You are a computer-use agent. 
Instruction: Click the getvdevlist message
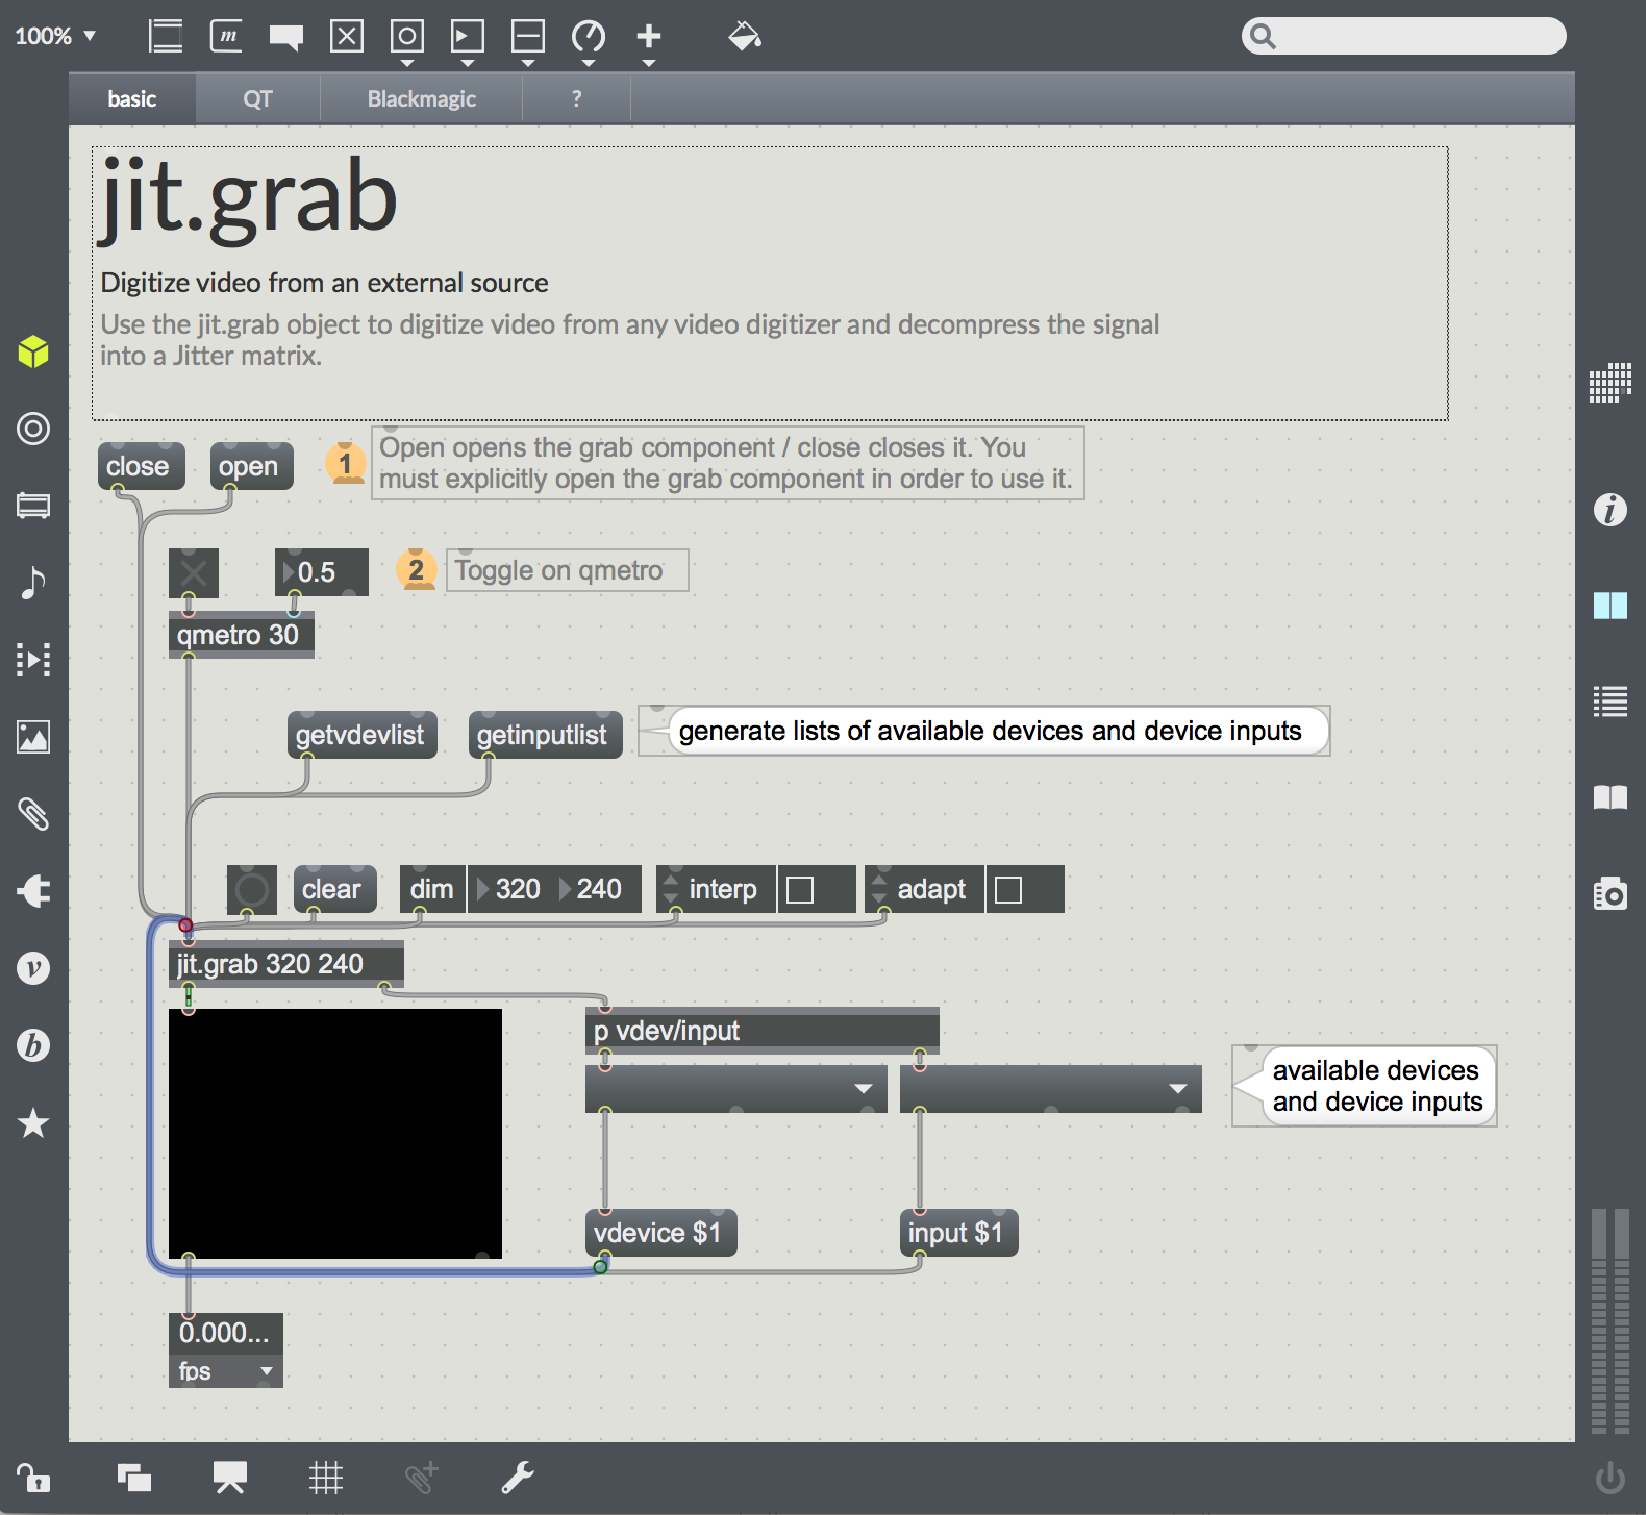point(362,735)
